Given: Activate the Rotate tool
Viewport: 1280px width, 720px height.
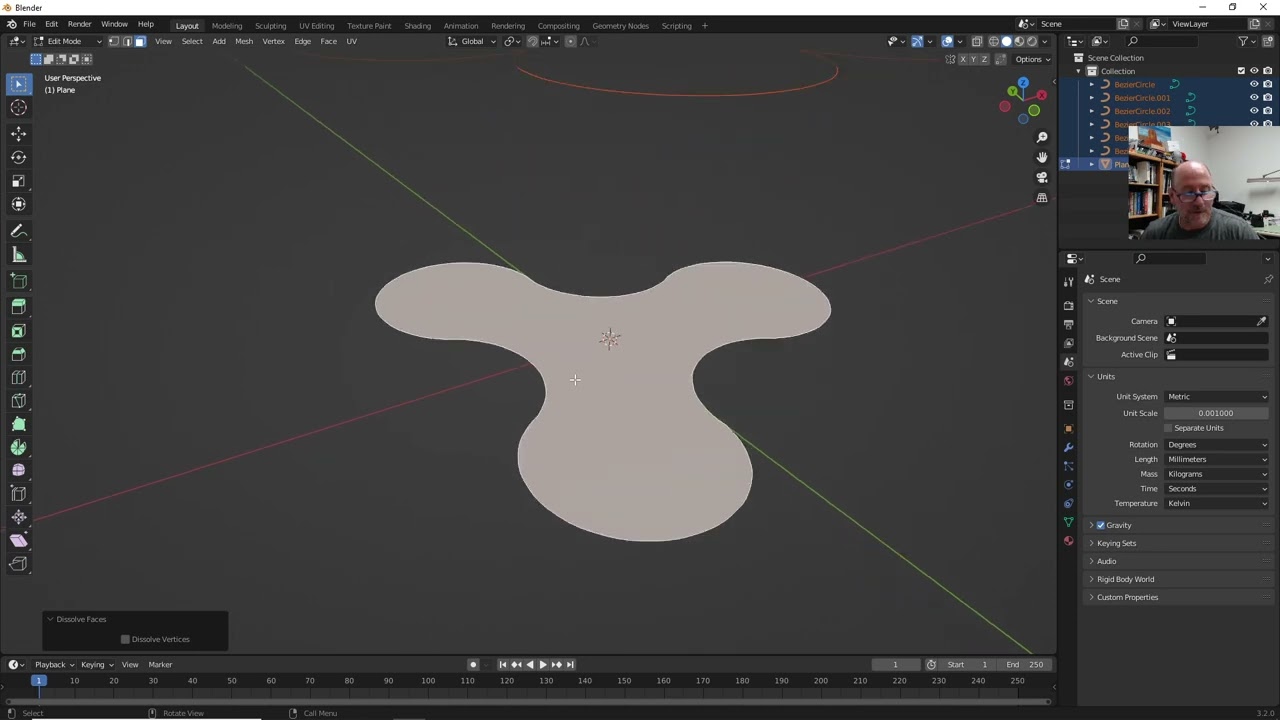Looking at the screenshot, I should tap(18, 157).
